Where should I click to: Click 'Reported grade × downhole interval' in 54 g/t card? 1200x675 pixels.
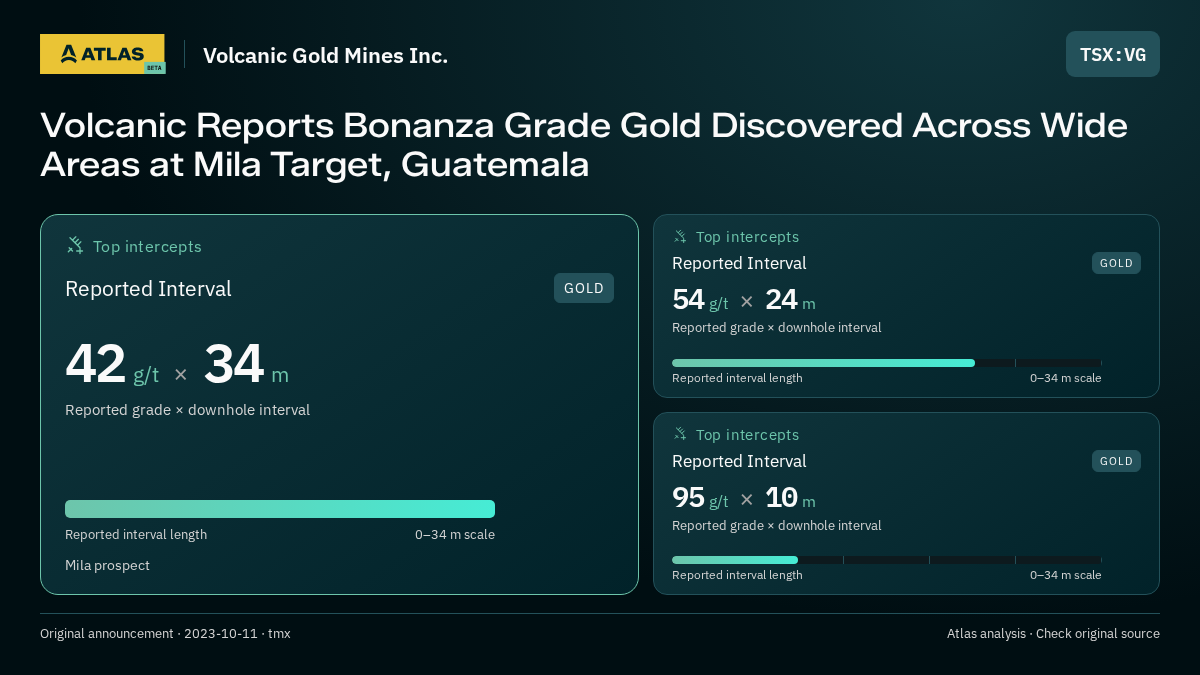click(x=776, y=328)
